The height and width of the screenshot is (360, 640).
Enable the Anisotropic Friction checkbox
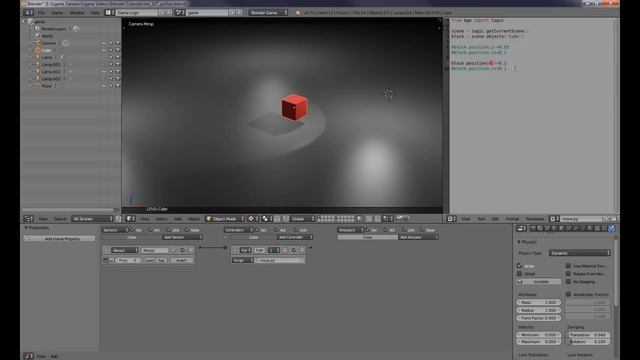click(568, 294)
